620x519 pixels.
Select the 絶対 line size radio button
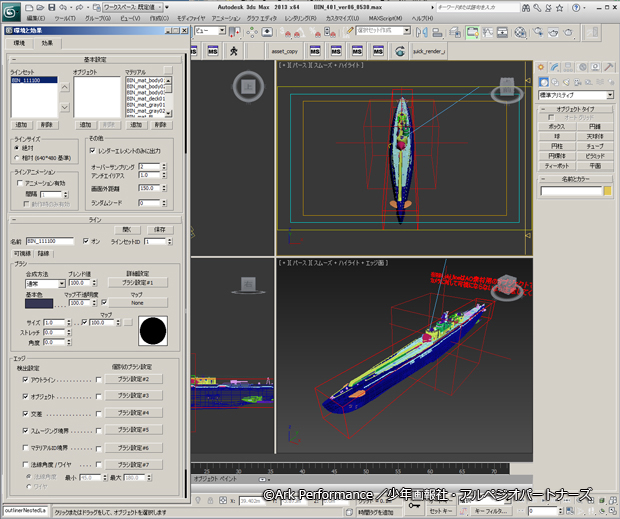click(x=17, y=148)
